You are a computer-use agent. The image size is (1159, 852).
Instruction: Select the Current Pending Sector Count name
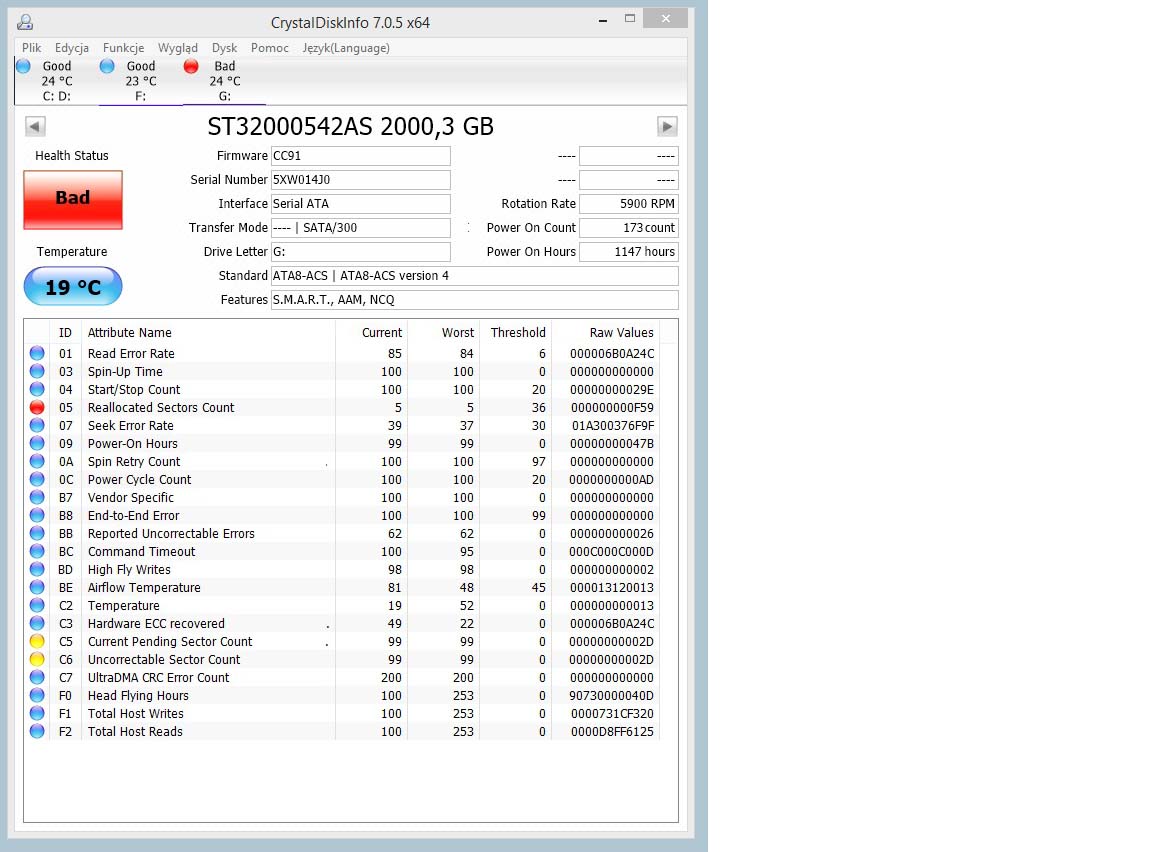[170, 641]
